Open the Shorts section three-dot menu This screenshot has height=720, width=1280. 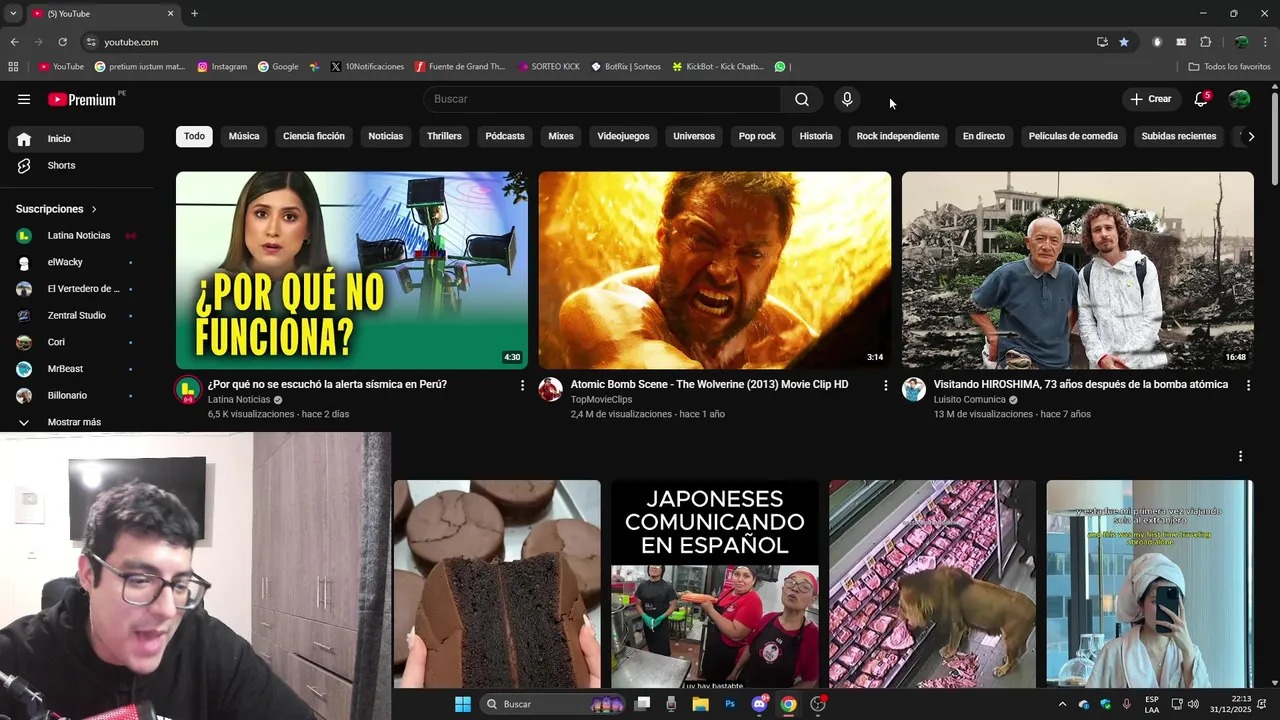pos(1240,456)
